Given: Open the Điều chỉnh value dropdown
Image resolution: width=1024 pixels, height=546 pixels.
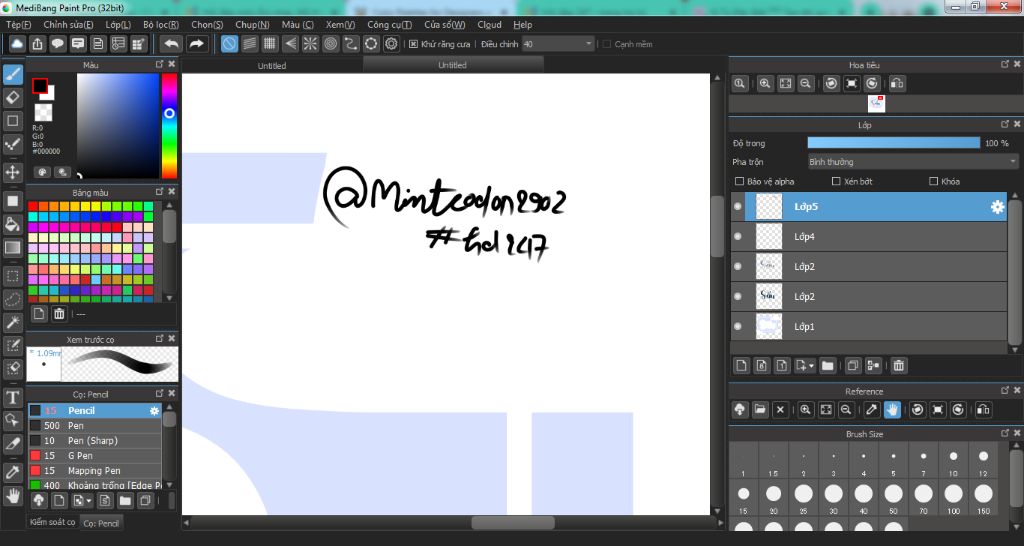Looking at the screenshot, I should pyautogui.click(x=558, y=44).
